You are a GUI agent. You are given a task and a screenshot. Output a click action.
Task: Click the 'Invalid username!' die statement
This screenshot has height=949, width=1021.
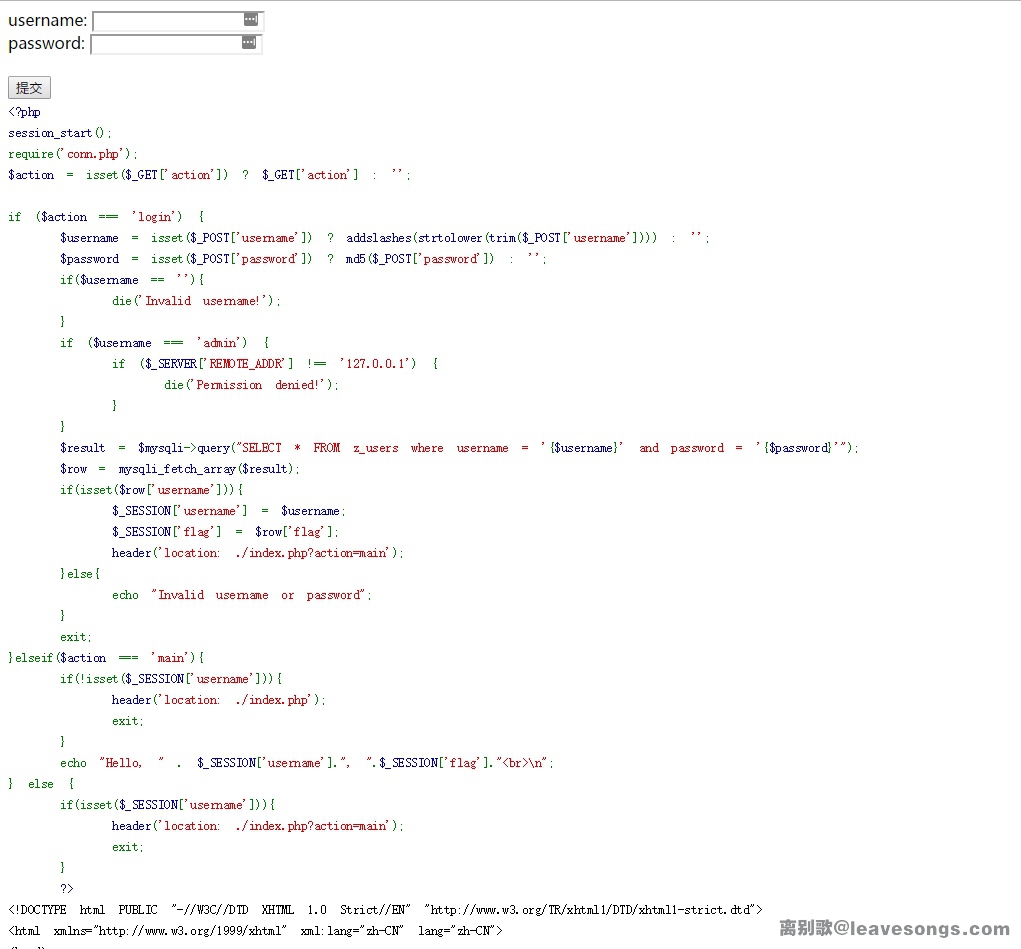pyautogui.click(x=196, y=301)
